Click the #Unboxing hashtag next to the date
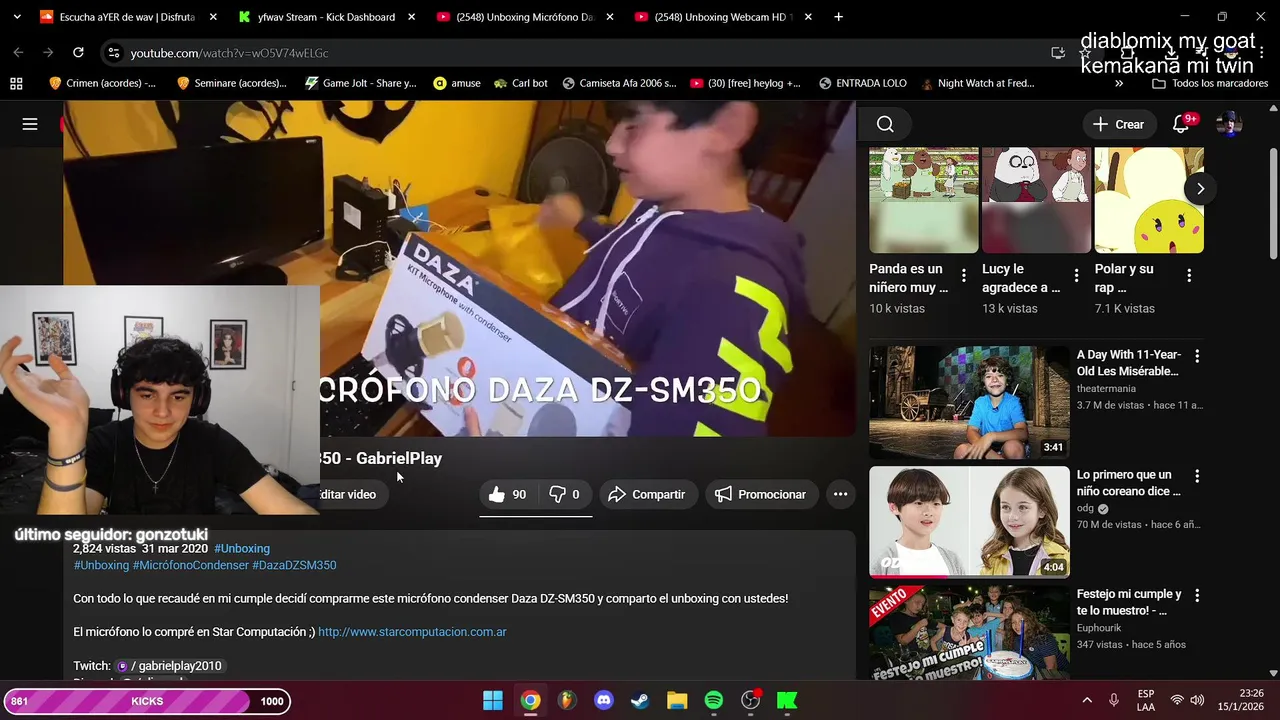The image size is (1280, 720). [x=242, y=548]
